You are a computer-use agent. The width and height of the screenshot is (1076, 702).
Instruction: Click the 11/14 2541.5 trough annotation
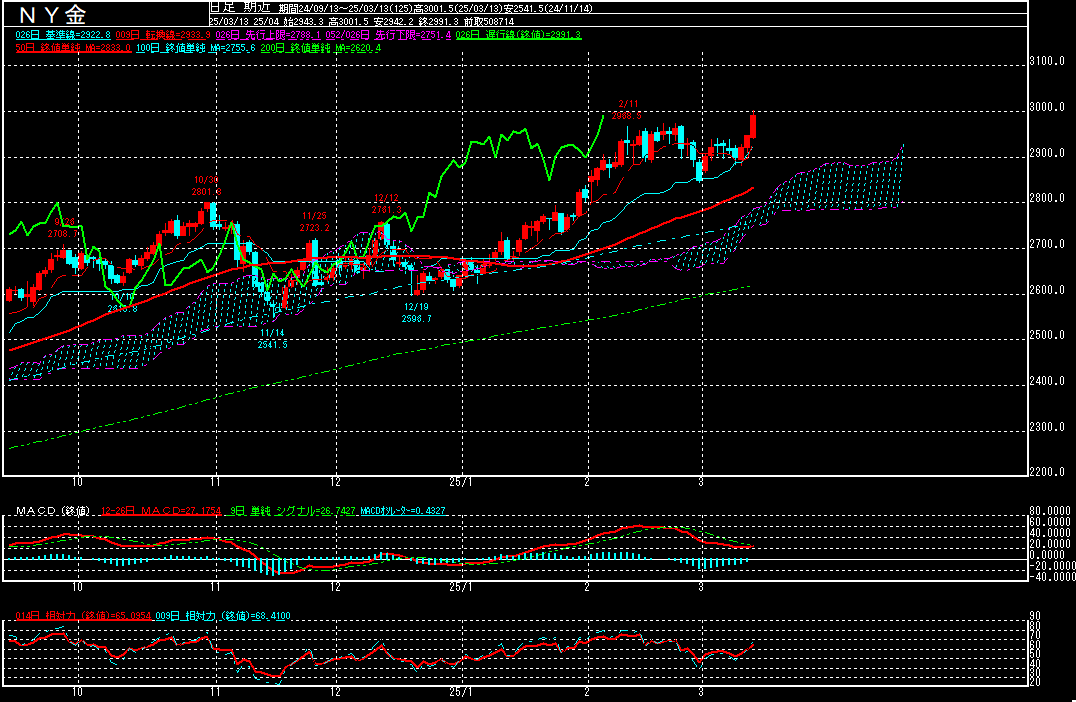click(x=272, y=338)
